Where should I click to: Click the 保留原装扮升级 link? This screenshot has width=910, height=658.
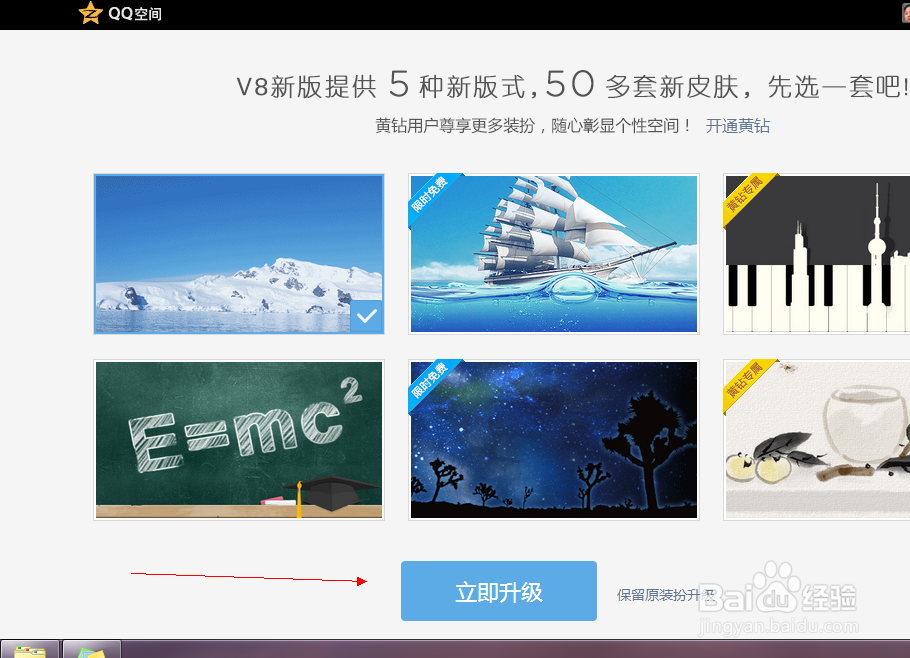666,595
